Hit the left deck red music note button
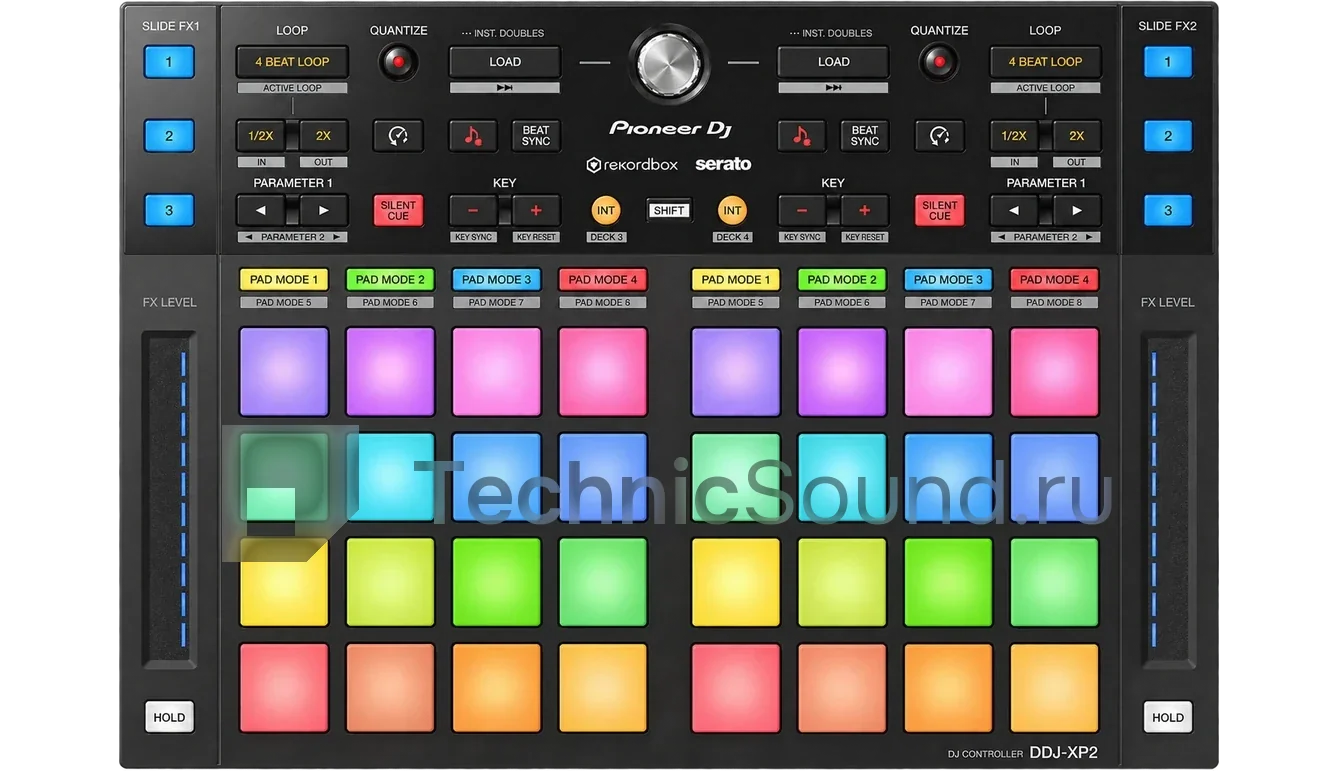Image resolution: width=1338 pixels, height=771 pixels. [473, 135]
